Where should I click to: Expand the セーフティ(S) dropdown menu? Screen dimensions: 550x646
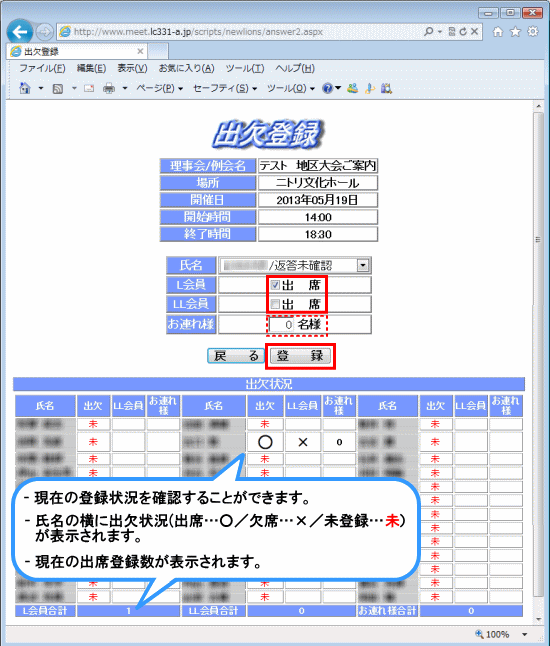point(225,88)
